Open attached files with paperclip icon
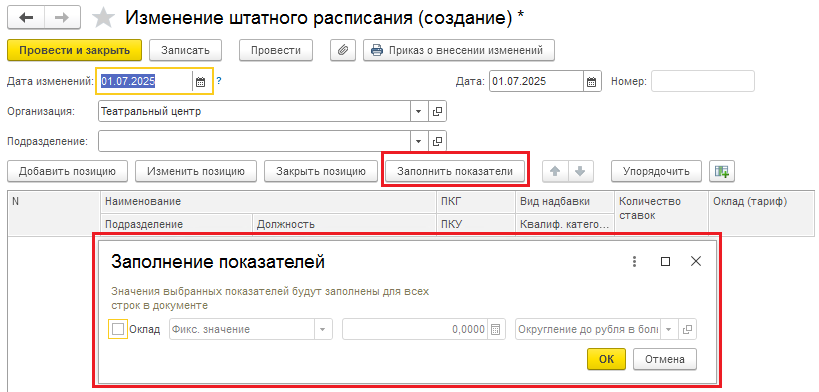This screenshot has height=392, width=819. pyautogui.click(x=343, y=50)
